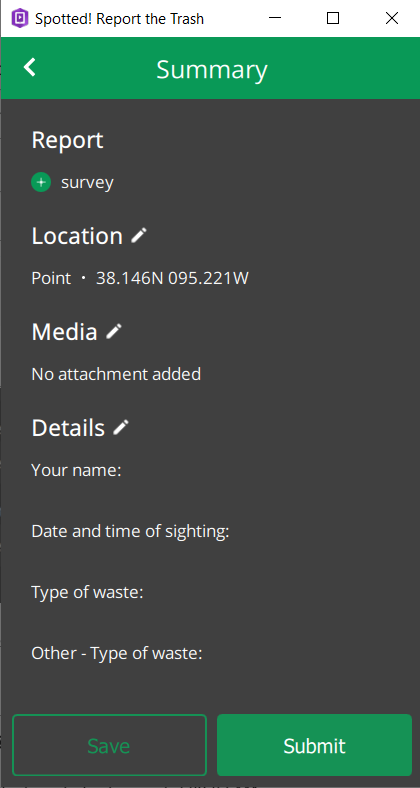The width and height of the screenshot is (420, 788).
Task: Maximize the application window
Action: [x=333, y=19]
